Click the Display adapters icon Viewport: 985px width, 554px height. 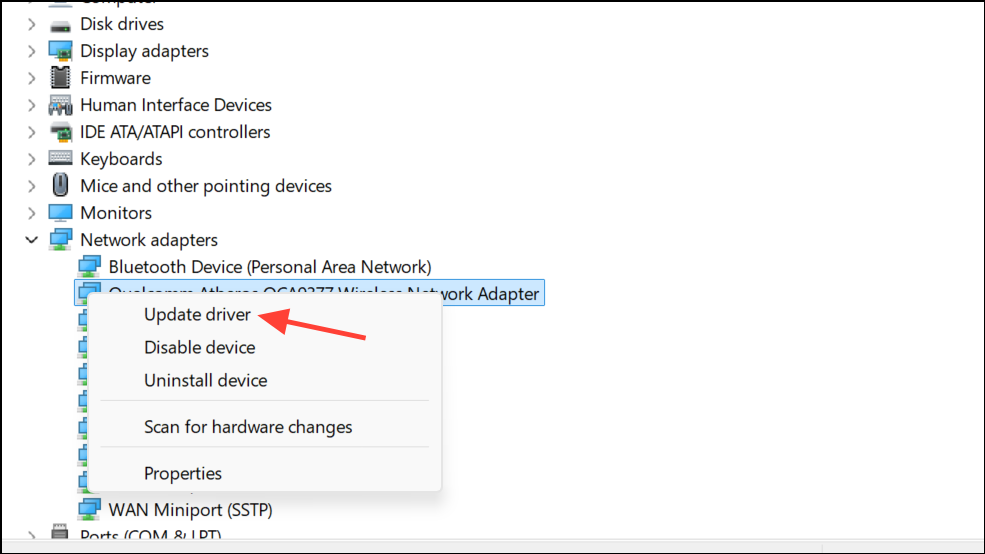[x=61, y=51]
